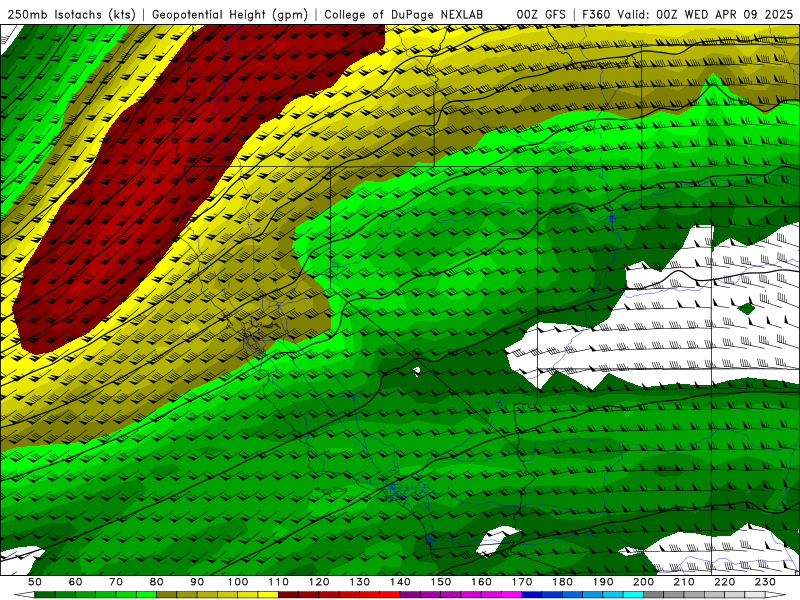The width and height of the screenshot is (800, 600).
Task: Click the 120 label on the color scale
Action: (319, 582)
